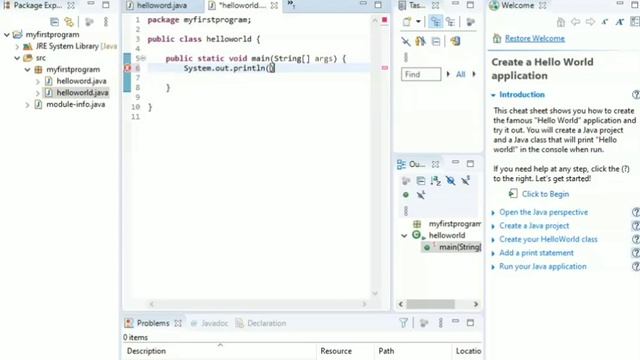Click Welcome back arrow

[576, 22]
